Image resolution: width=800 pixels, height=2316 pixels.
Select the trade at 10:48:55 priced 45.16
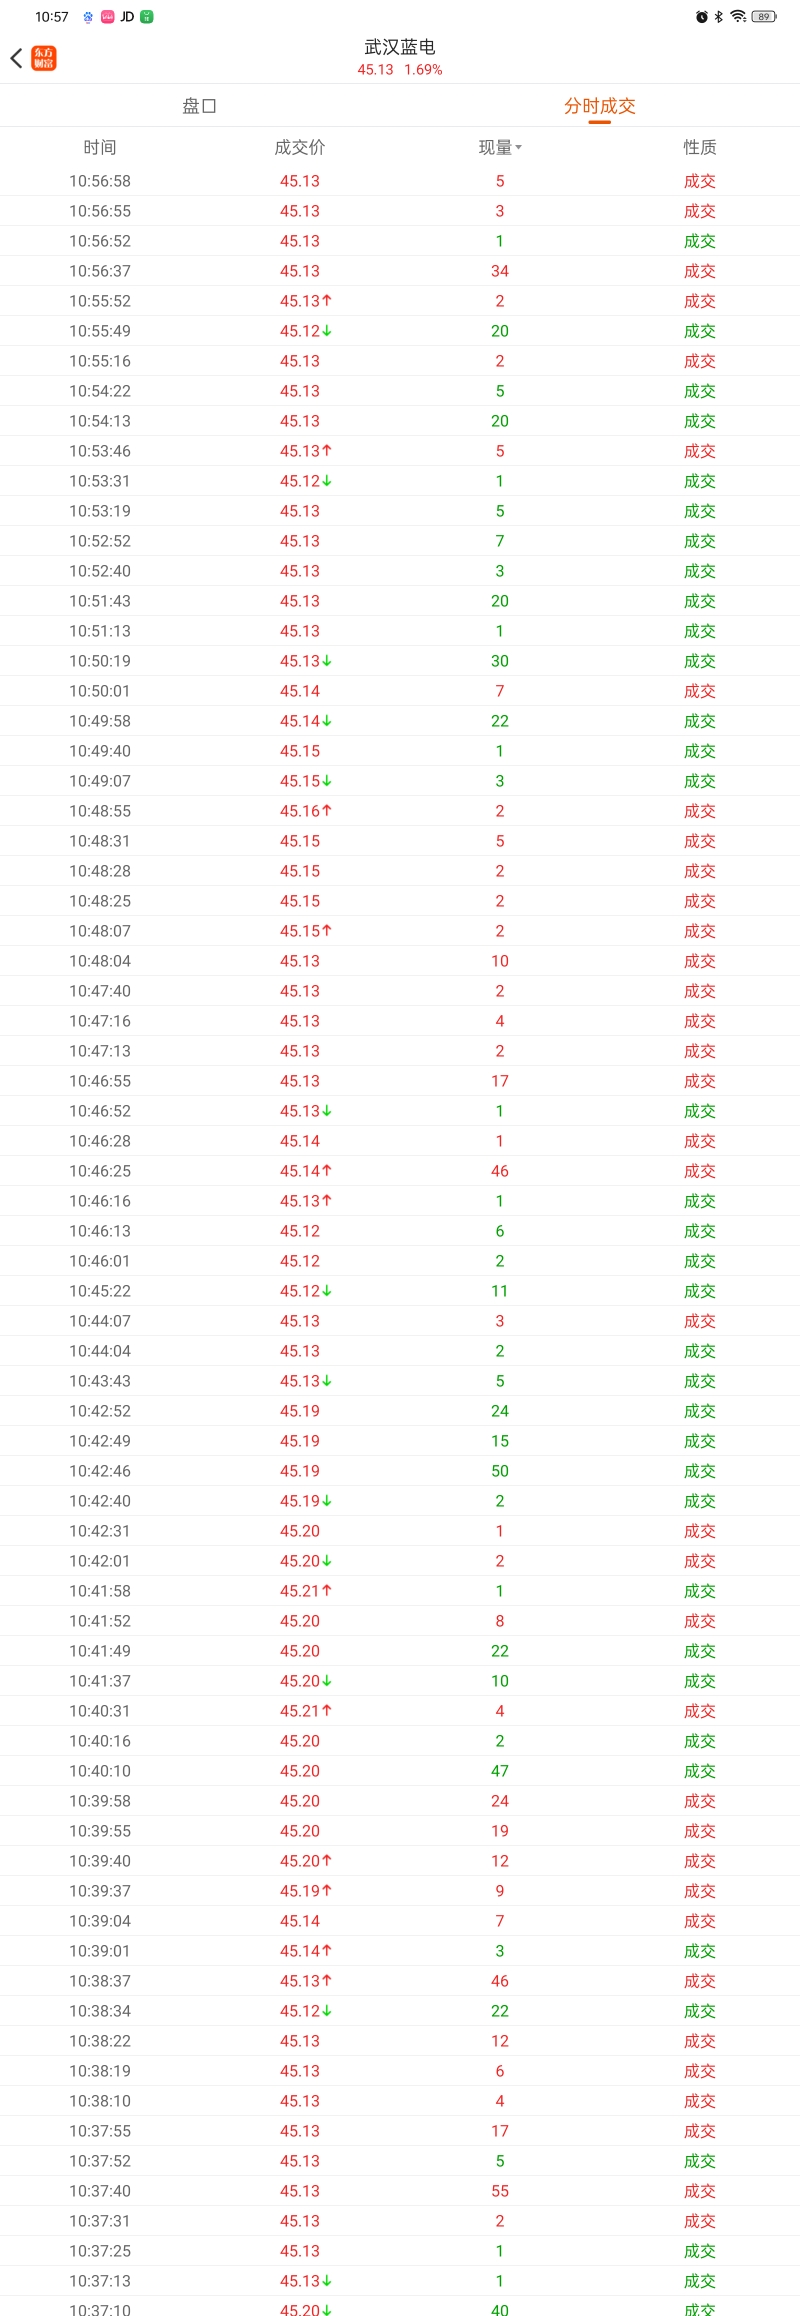tap(400, 811)
